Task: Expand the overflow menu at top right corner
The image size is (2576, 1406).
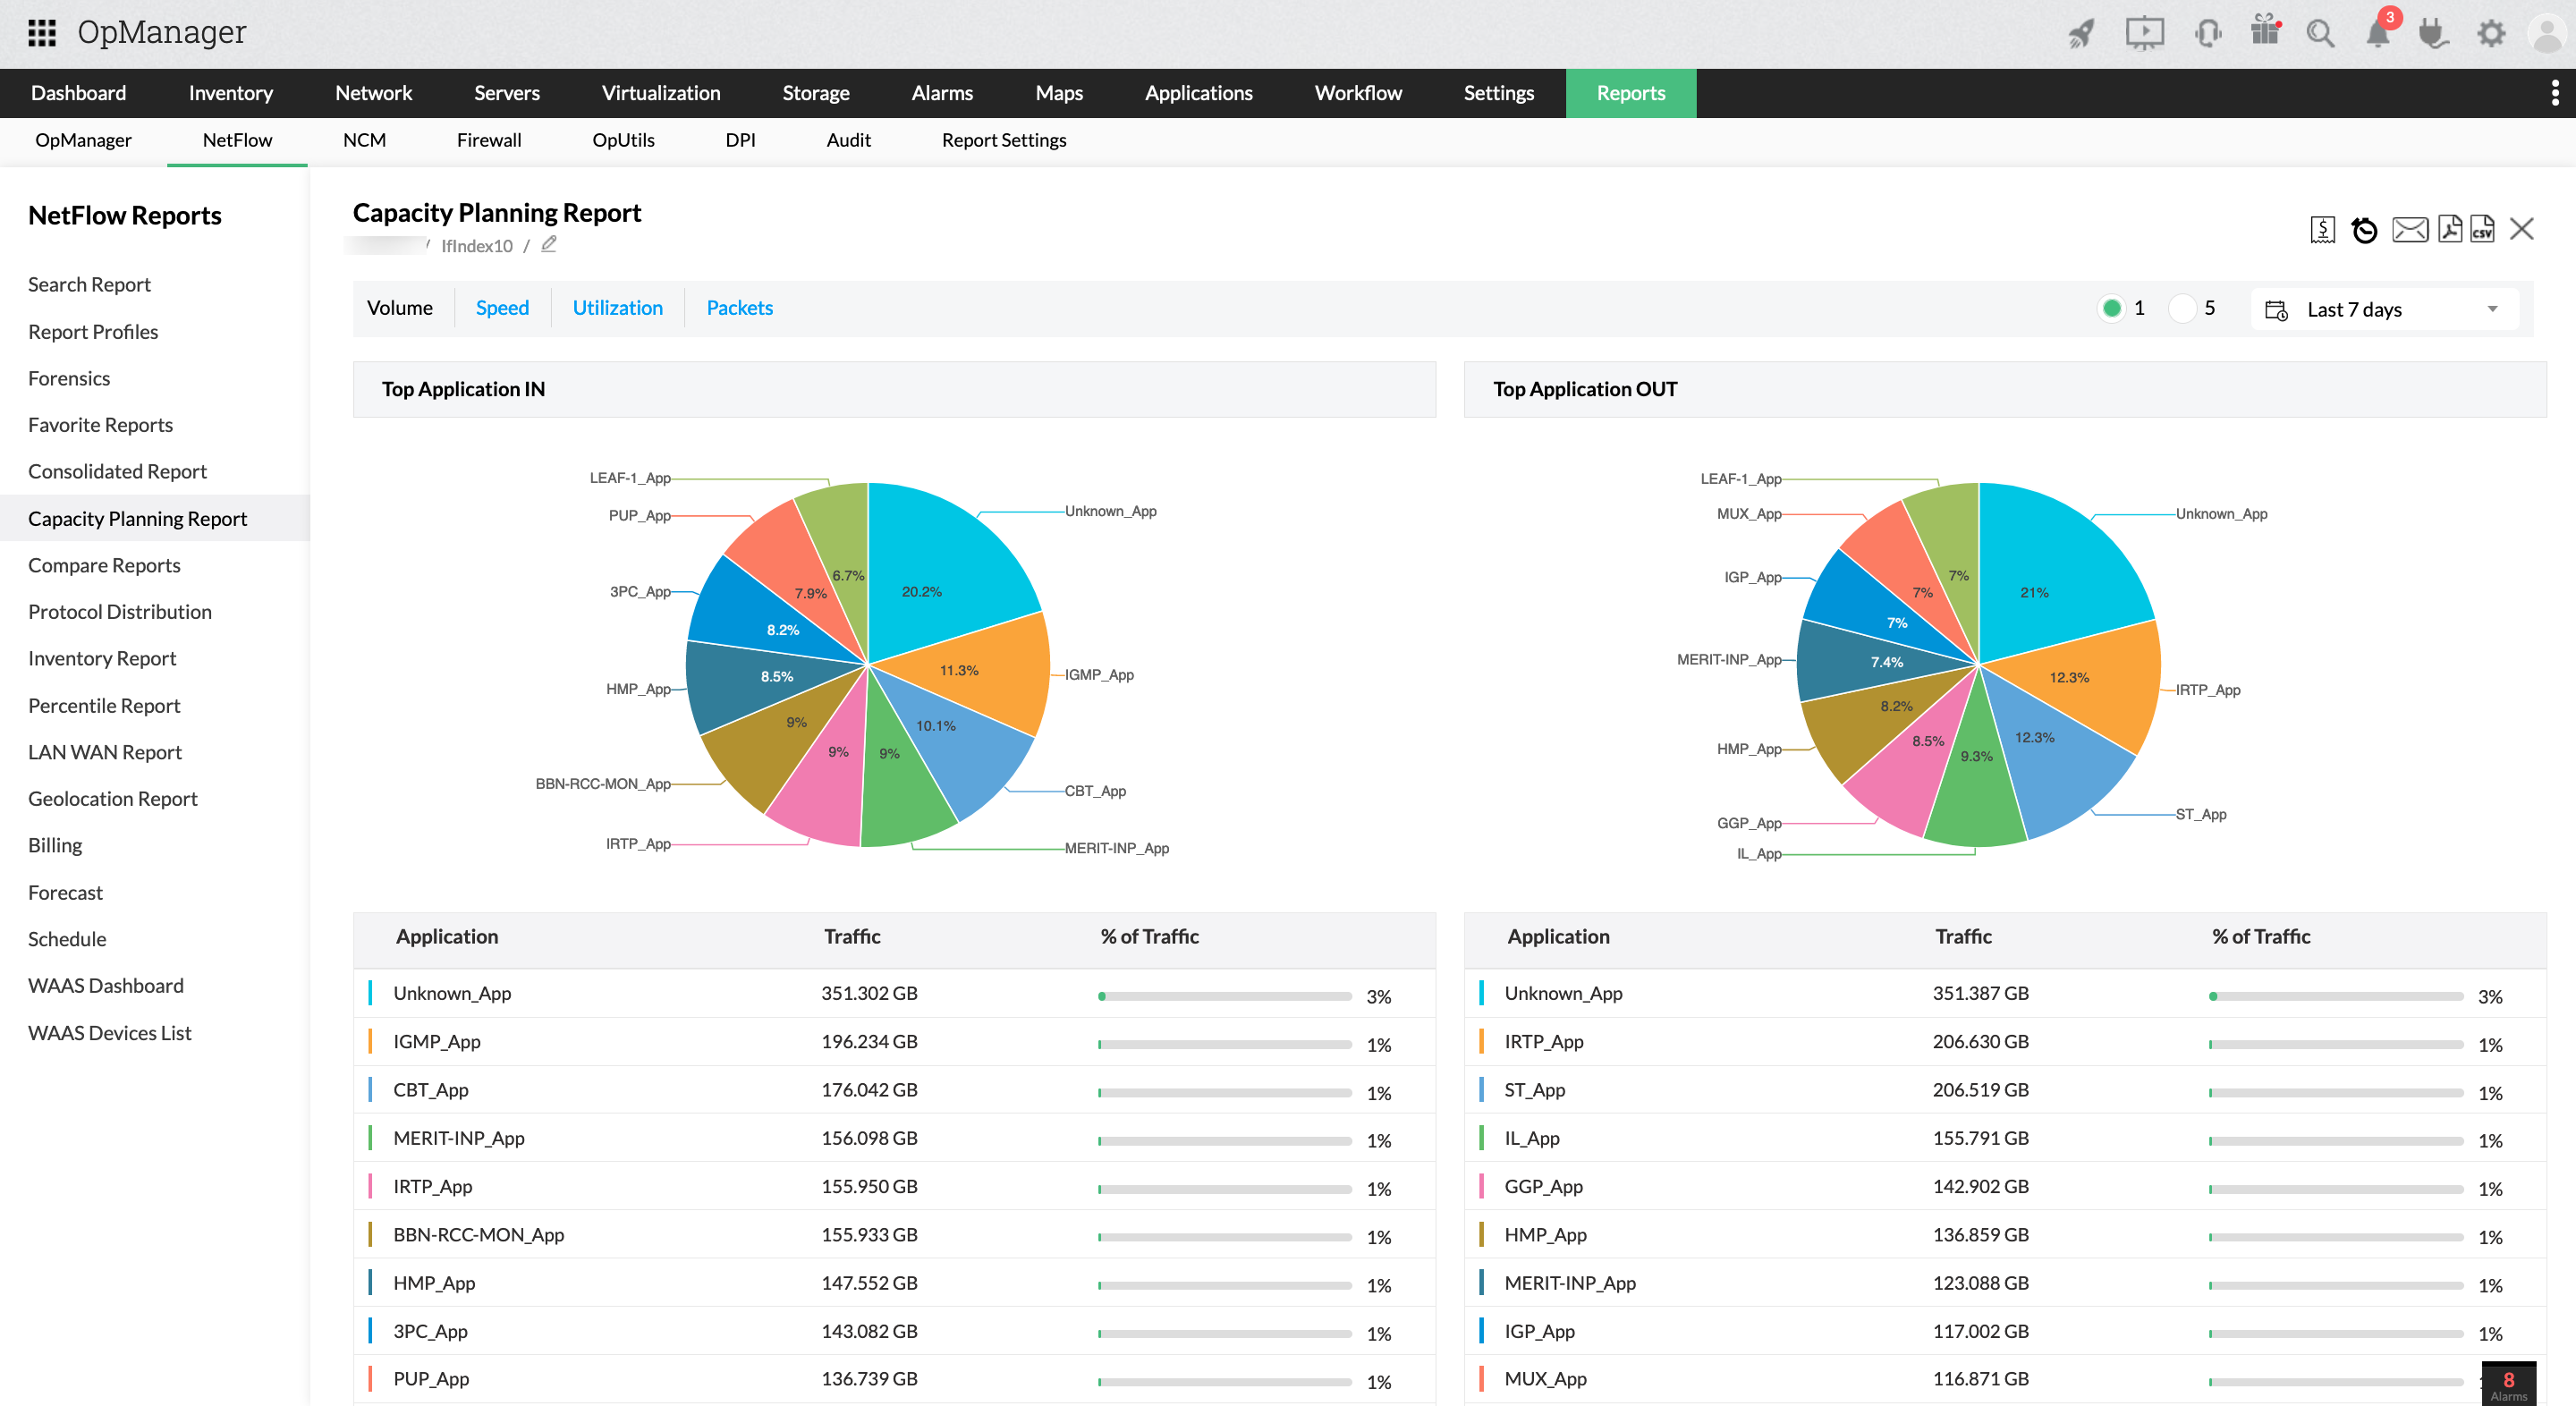Action: (x=2556, y=93)
